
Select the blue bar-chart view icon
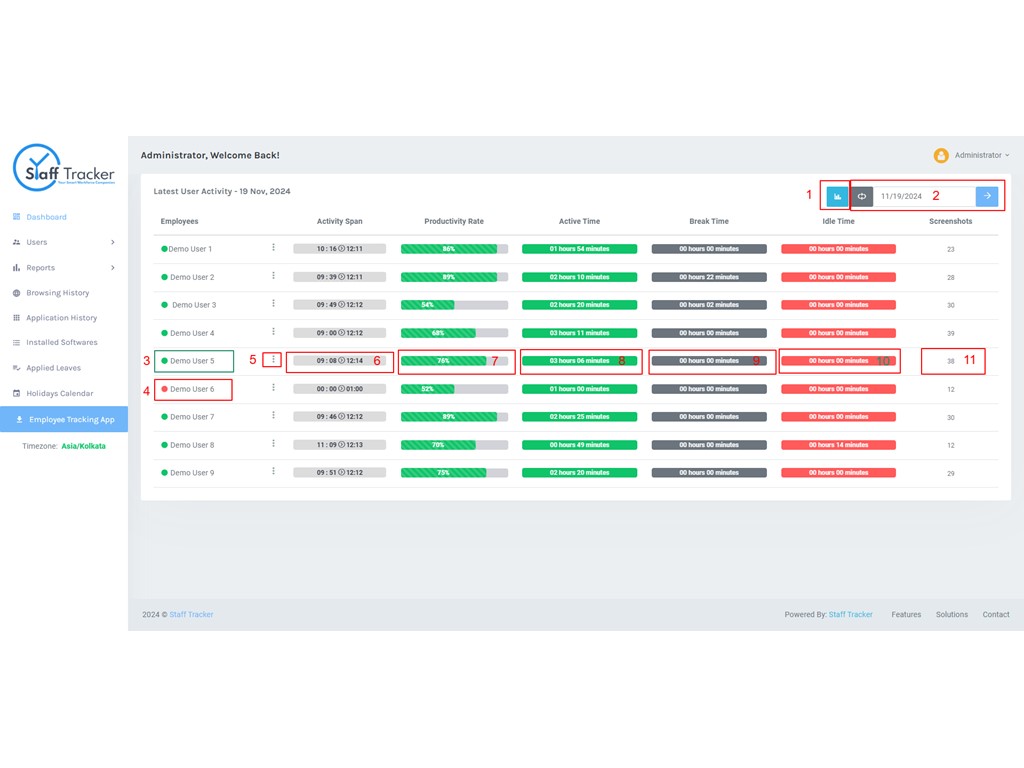click(837, 196)
